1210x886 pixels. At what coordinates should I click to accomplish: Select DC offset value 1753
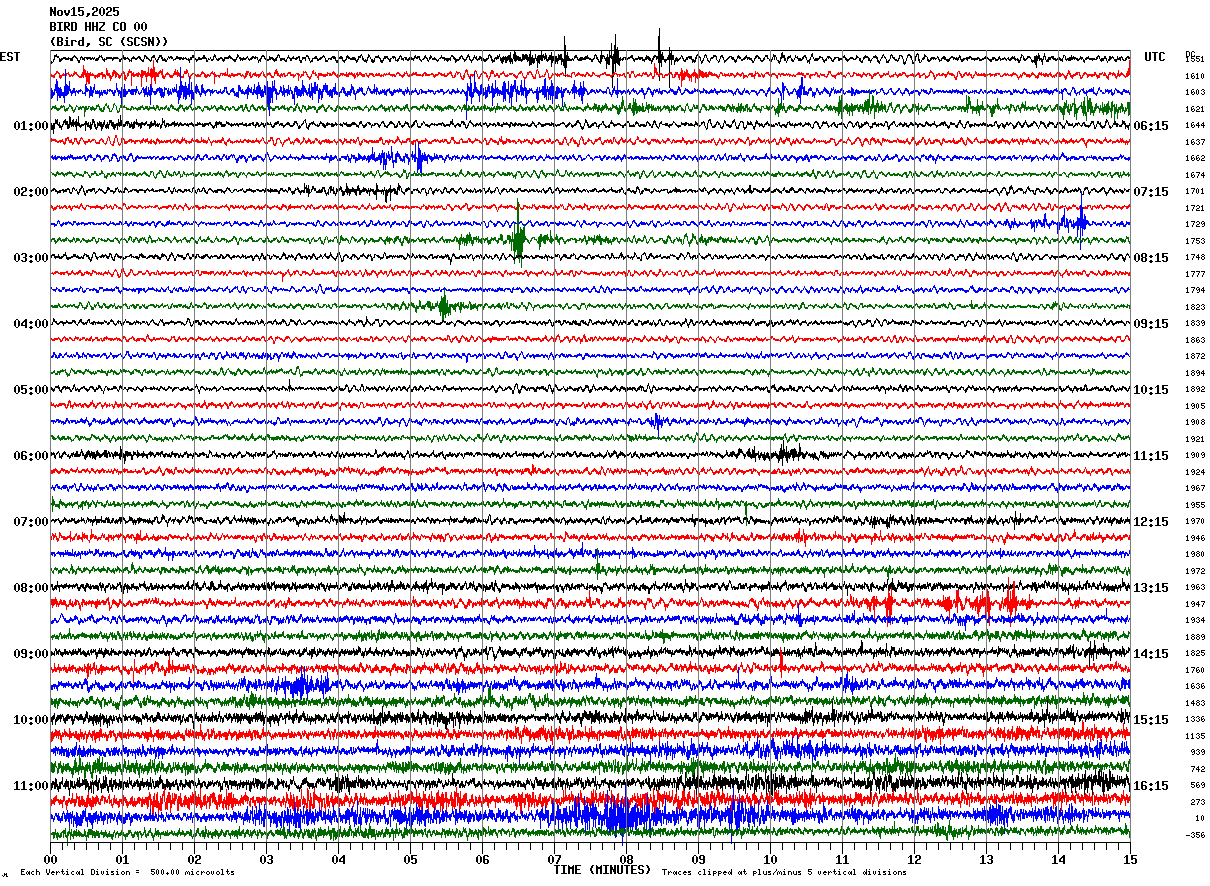click(x=1195, y=241)
